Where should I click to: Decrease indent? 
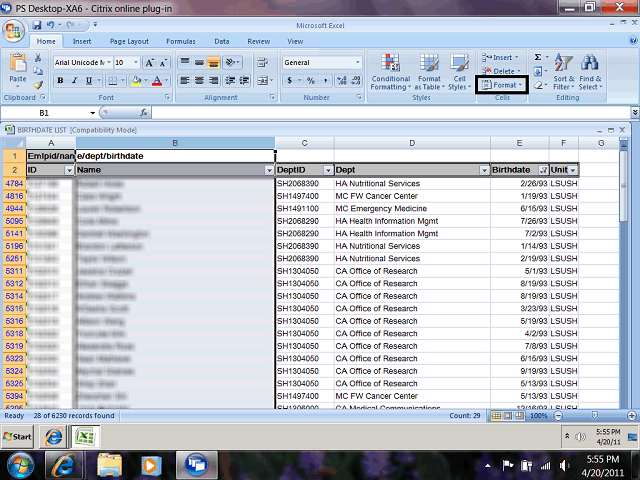click(x=230, y=80)
